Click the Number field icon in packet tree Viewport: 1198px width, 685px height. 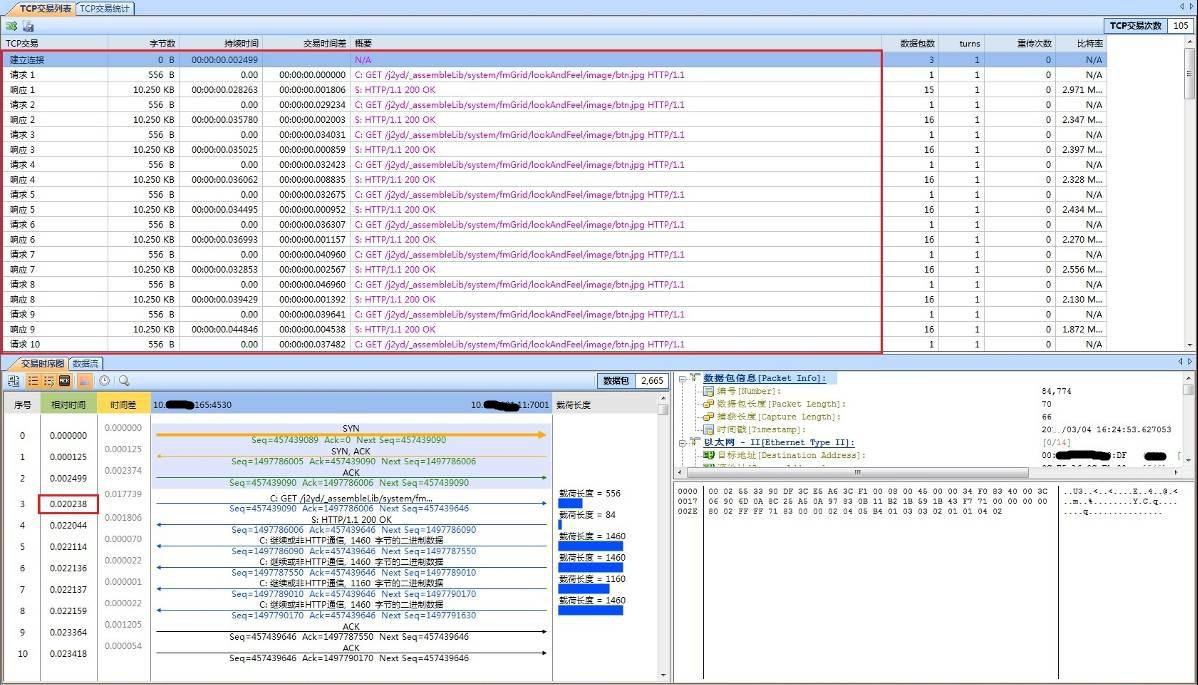[x=708, y=391]
